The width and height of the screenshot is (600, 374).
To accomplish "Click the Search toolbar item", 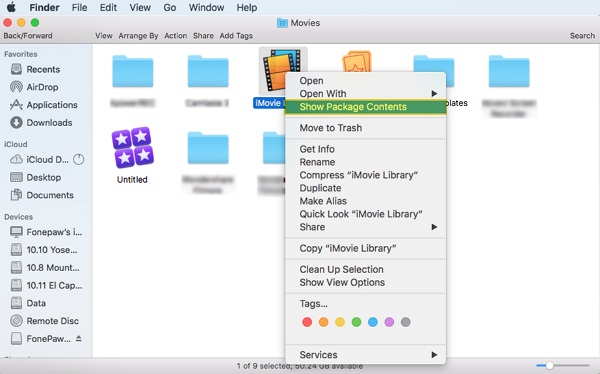I will click(x=582, y=36).
